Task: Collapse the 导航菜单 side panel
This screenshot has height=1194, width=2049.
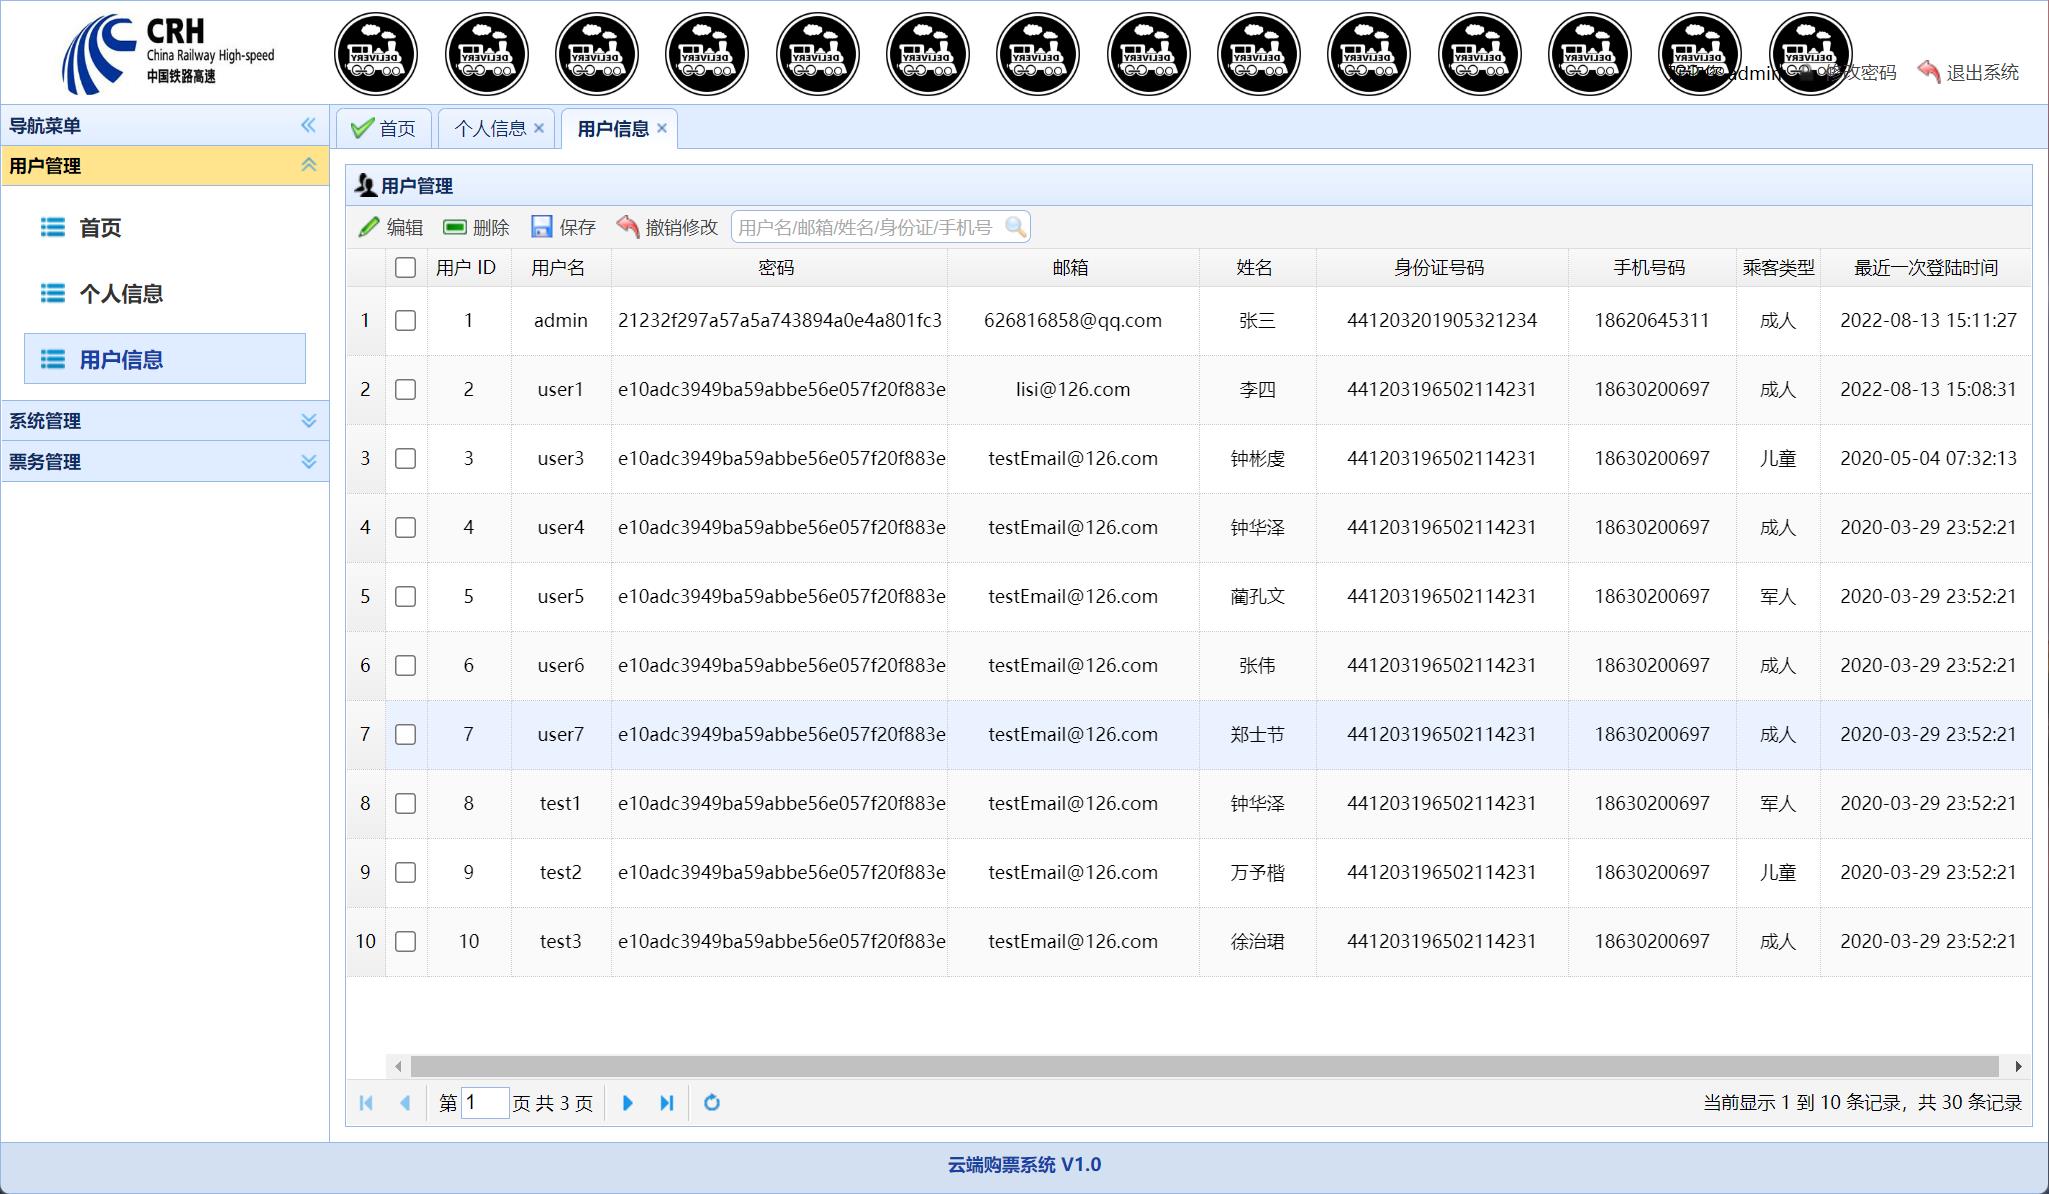Action: point(308,125)
